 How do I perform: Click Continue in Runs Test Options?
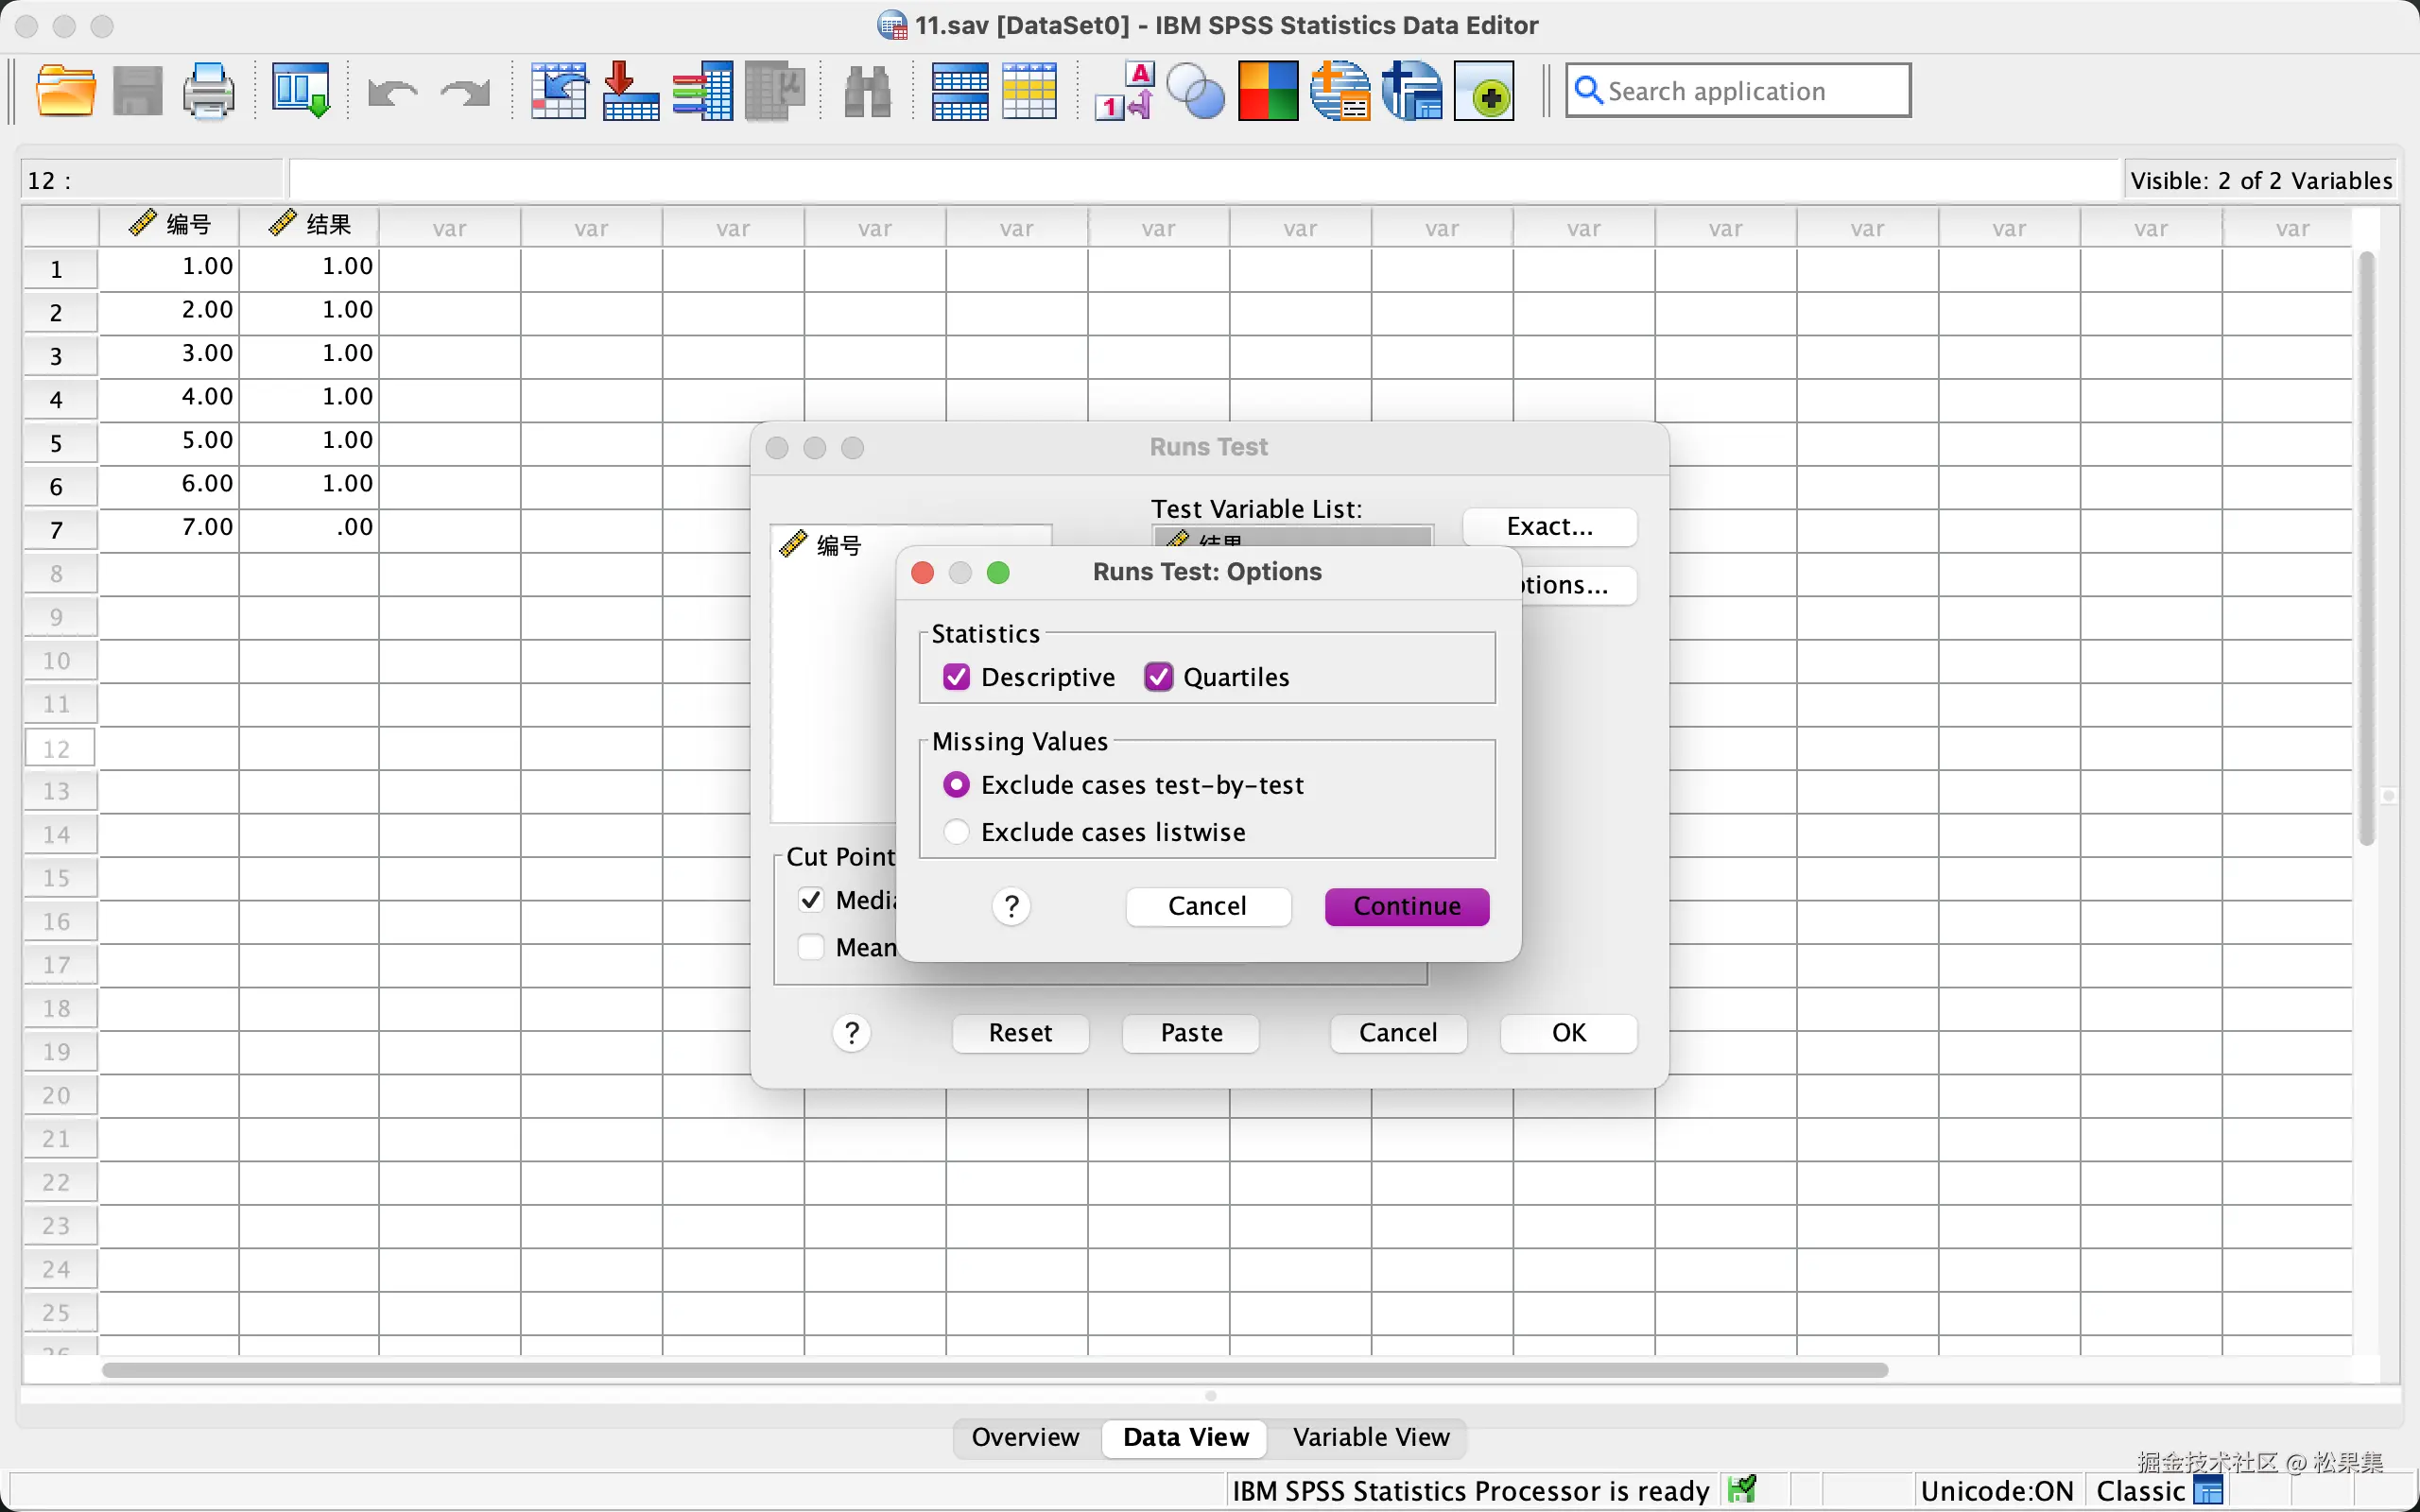pos(1406,906)
